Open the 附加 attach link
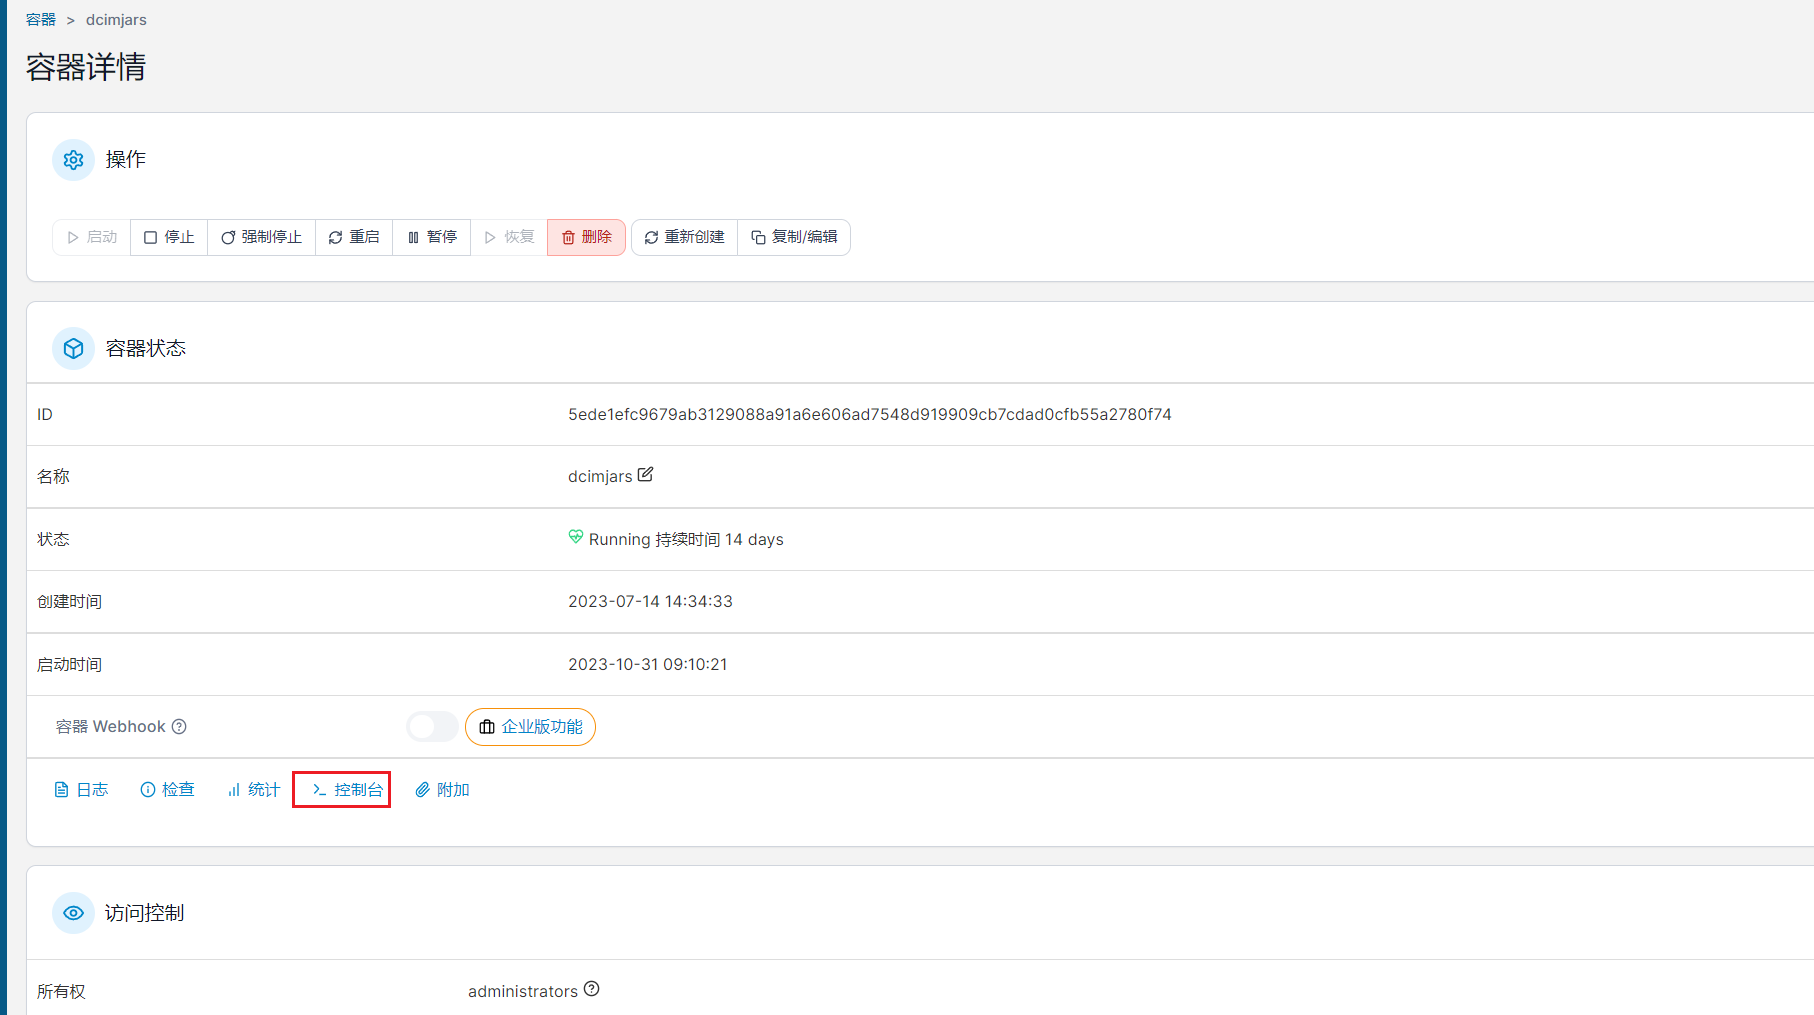Image resolution: width=1814 pixels, height=1015 pixels. pos(442,790)
